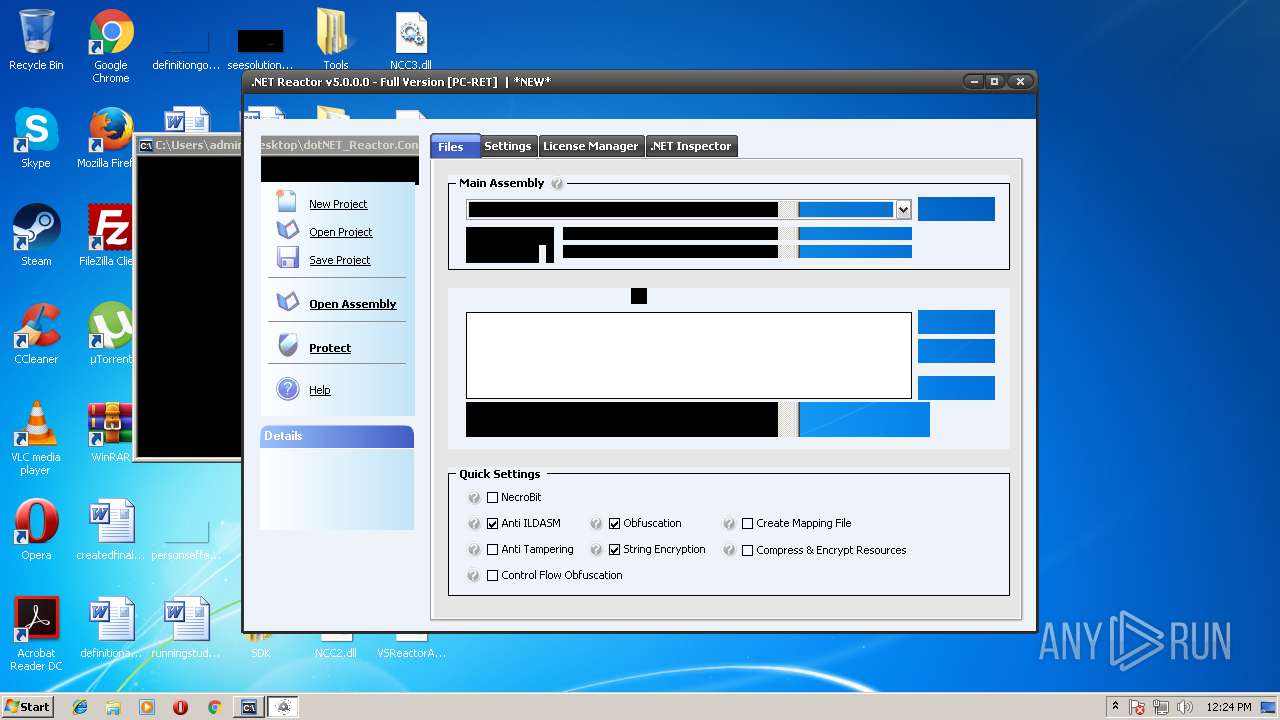Click the Save Project floppy disk icon
The image size is (1280, 720).
coord(288,258)
